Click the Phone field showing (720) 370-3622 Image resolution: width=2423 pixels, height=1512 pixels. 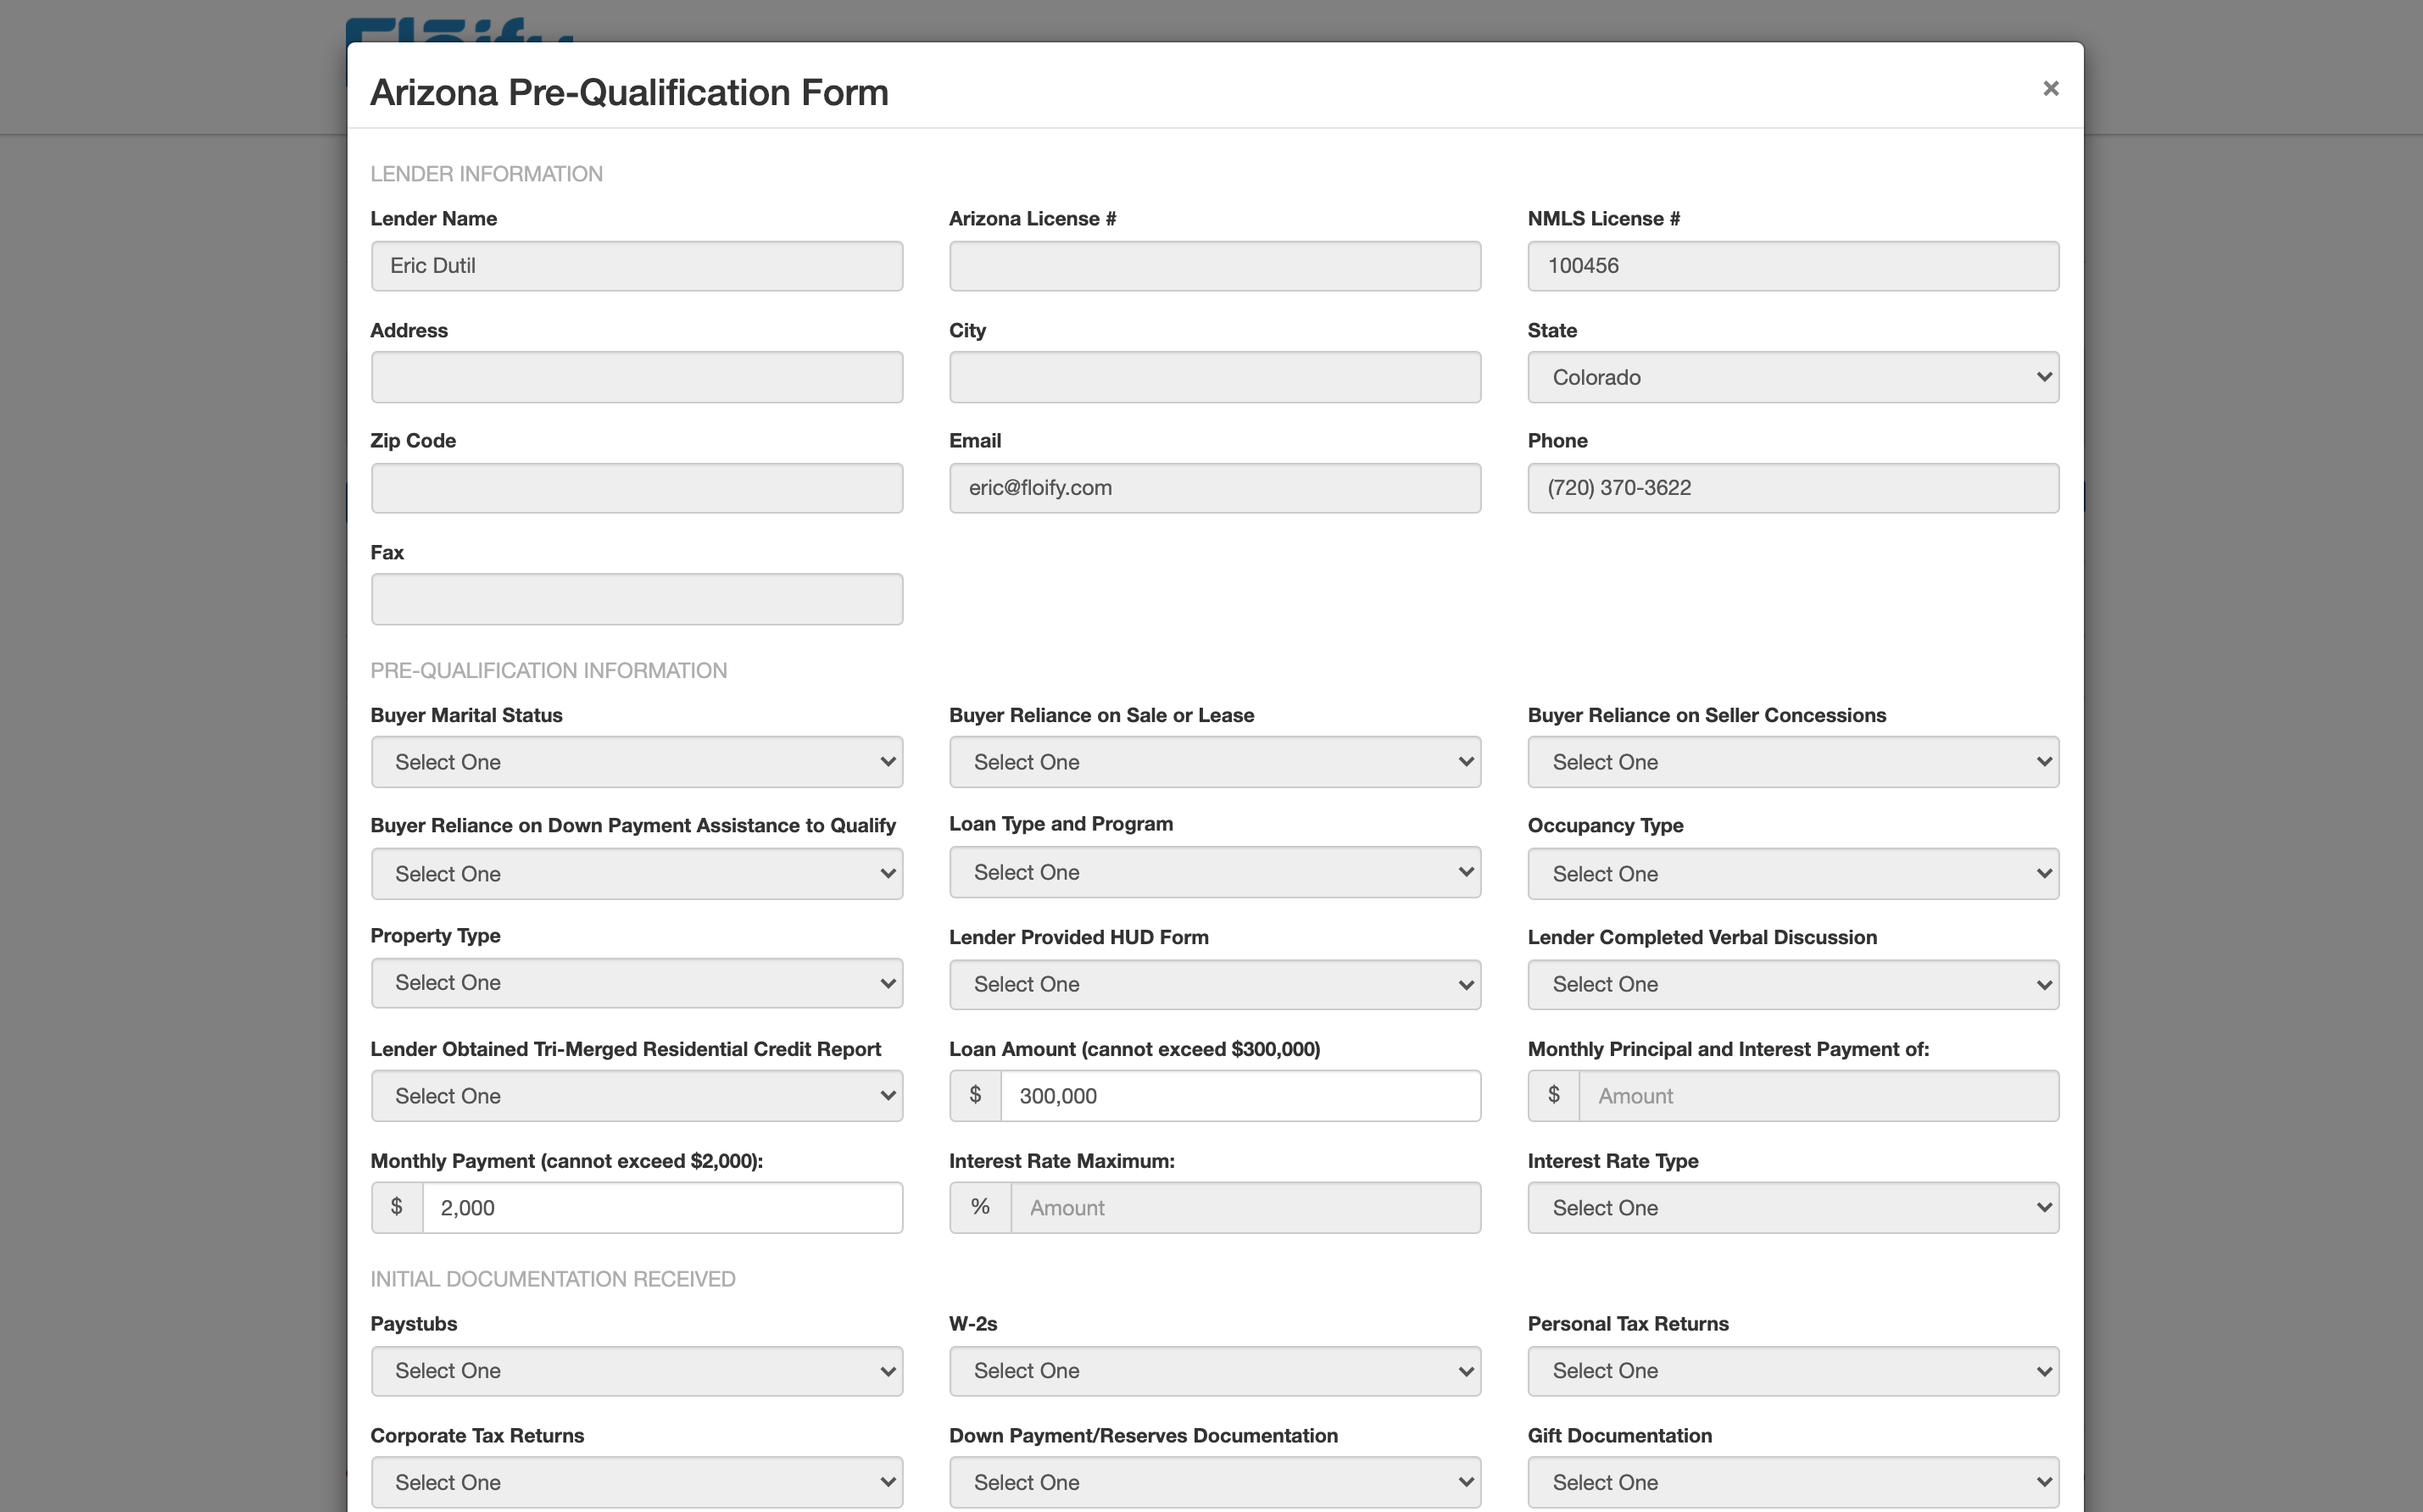coord(1792,488)
